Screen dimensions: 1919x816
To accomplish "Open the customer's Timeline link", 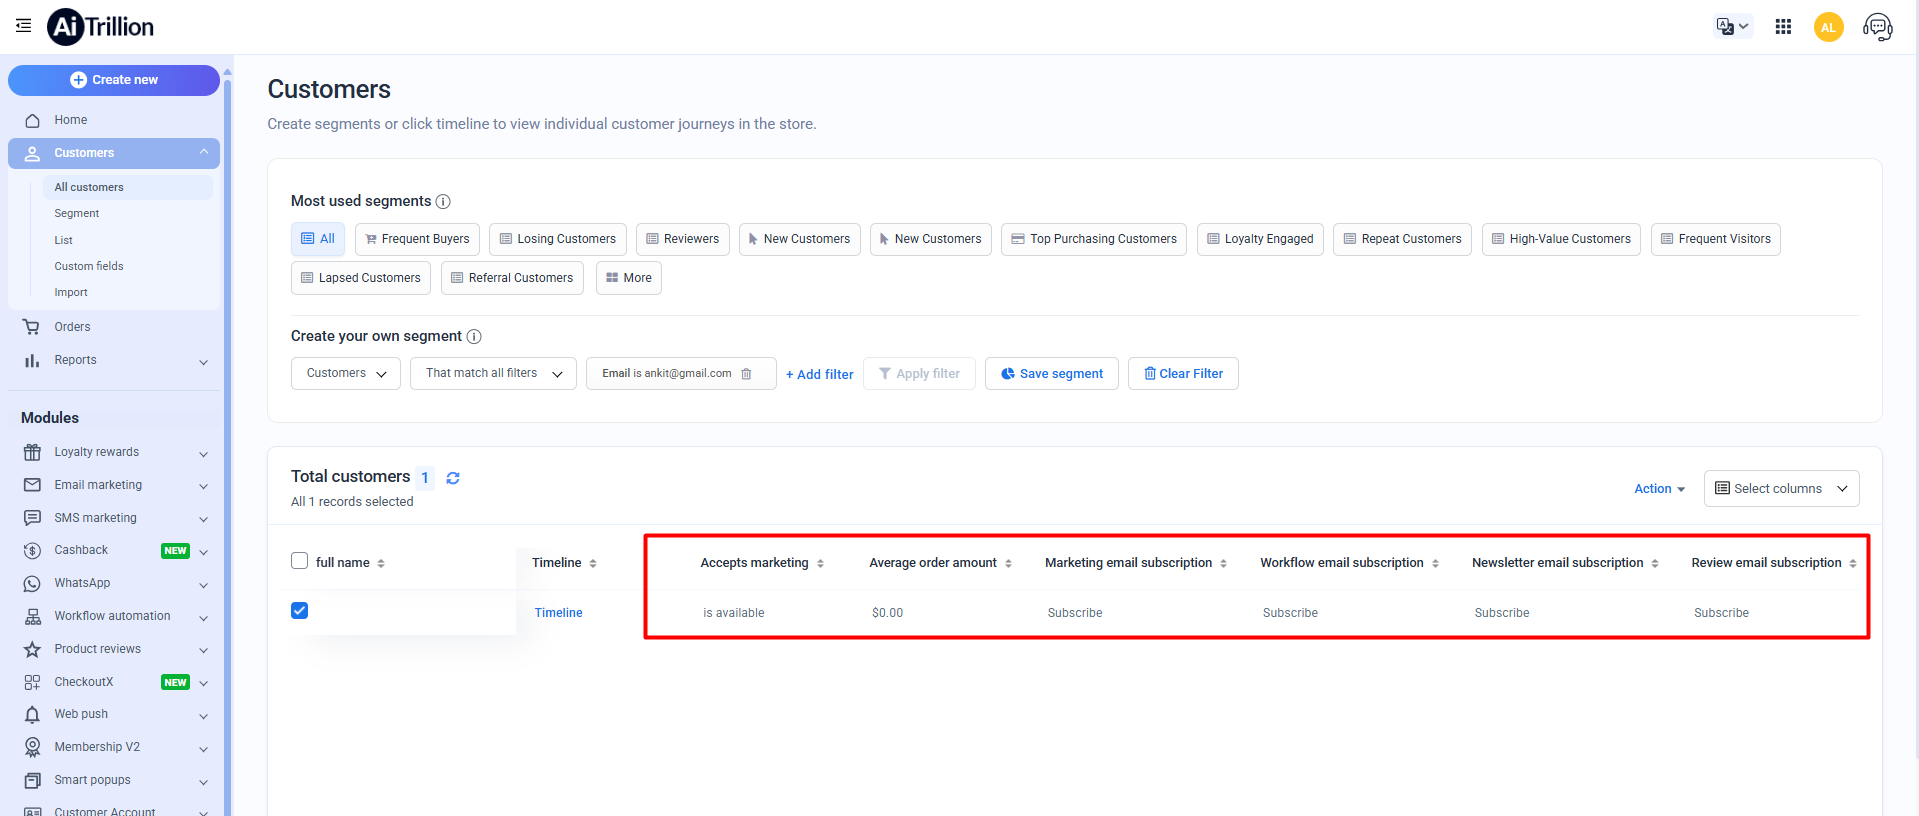I will 558,613.
